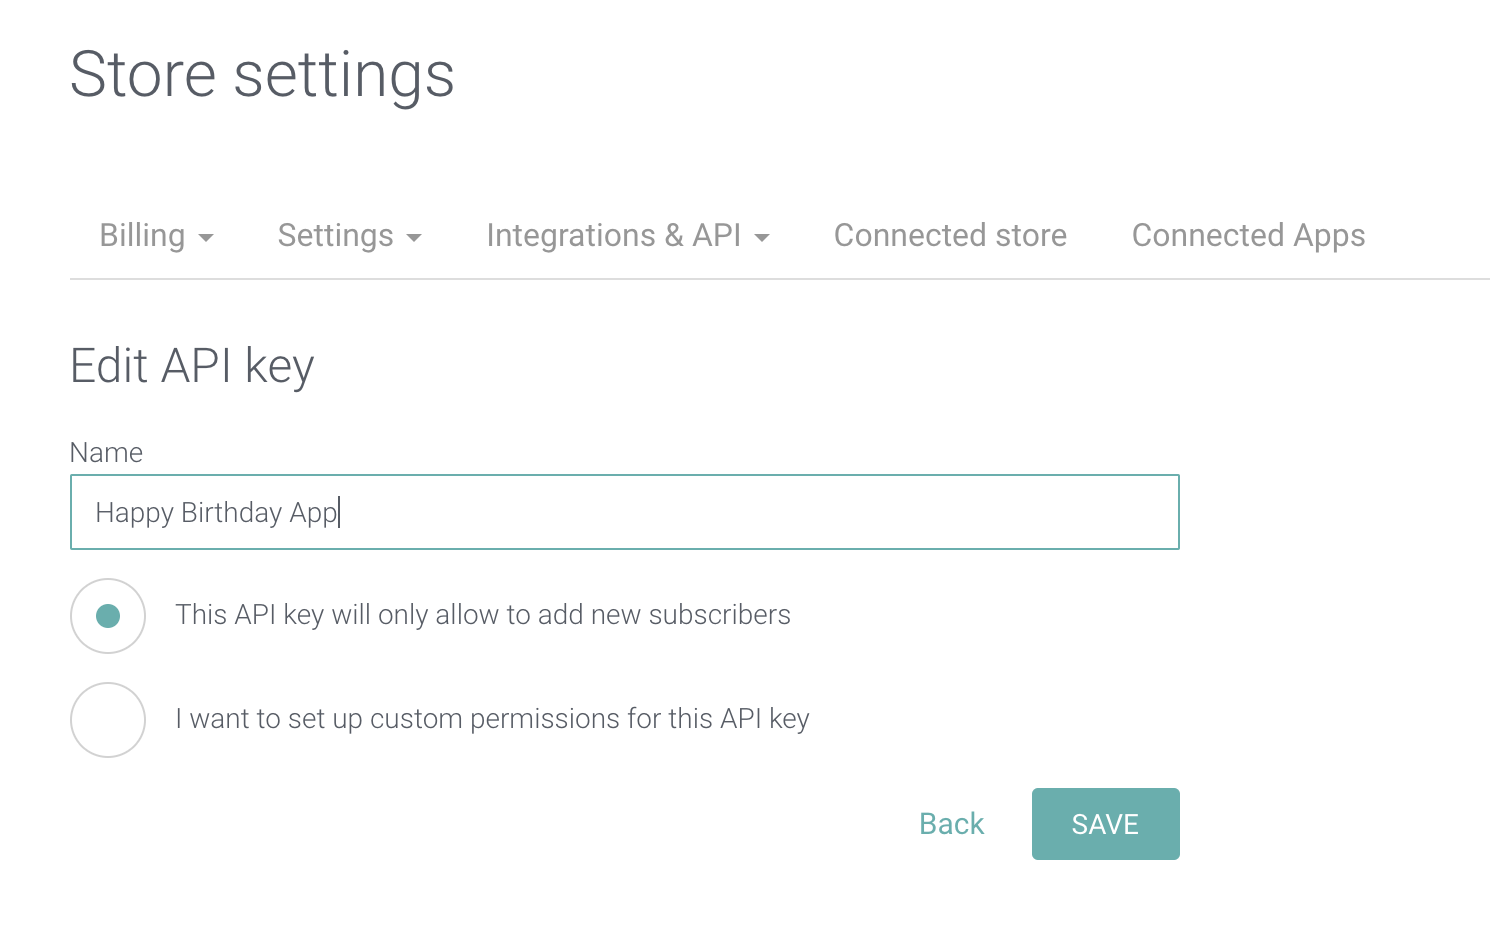1490x930 pixels.
Task: Open Integrations & API dropdown
Action: (613, 235)
